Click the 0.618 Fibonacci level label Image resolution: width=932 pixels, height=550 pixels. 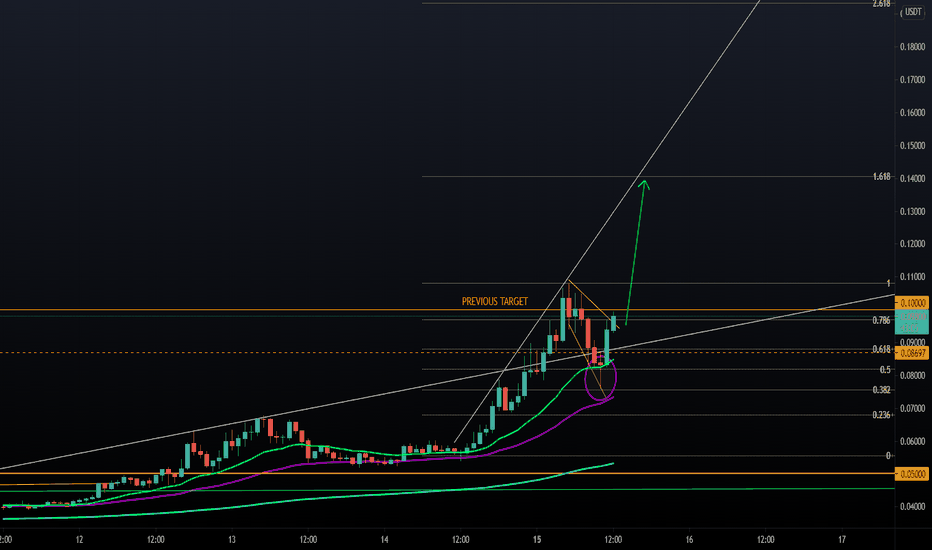pyautogui.click(x=881, y=349)
